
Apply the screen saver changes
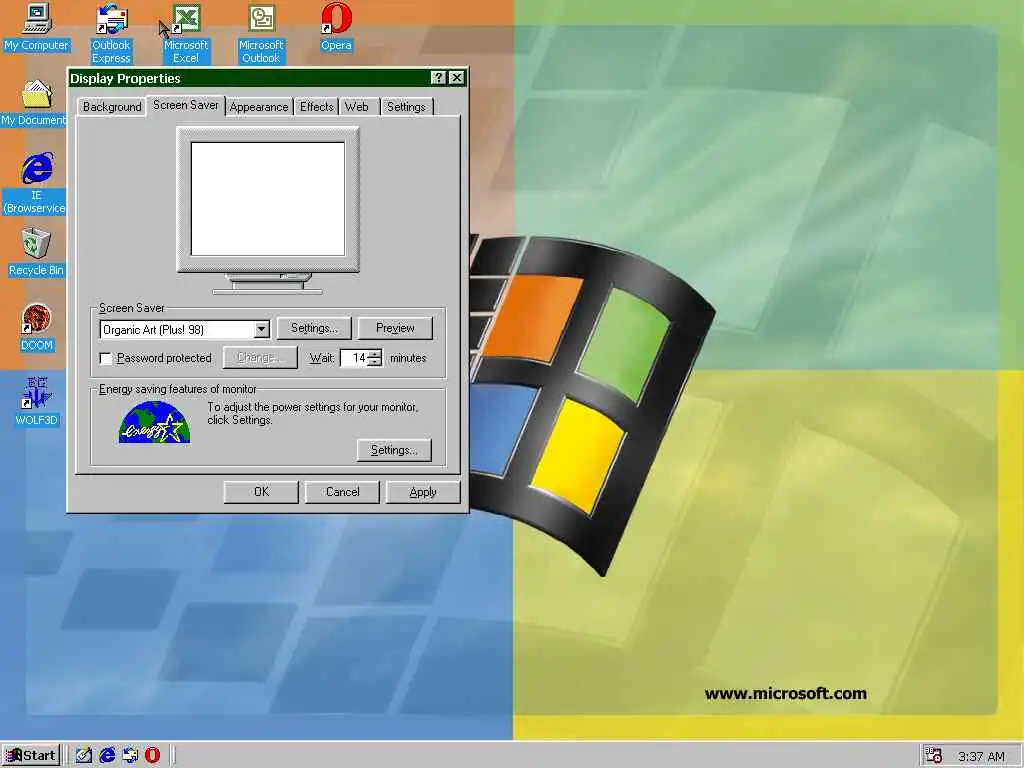[x=423, y=492]
